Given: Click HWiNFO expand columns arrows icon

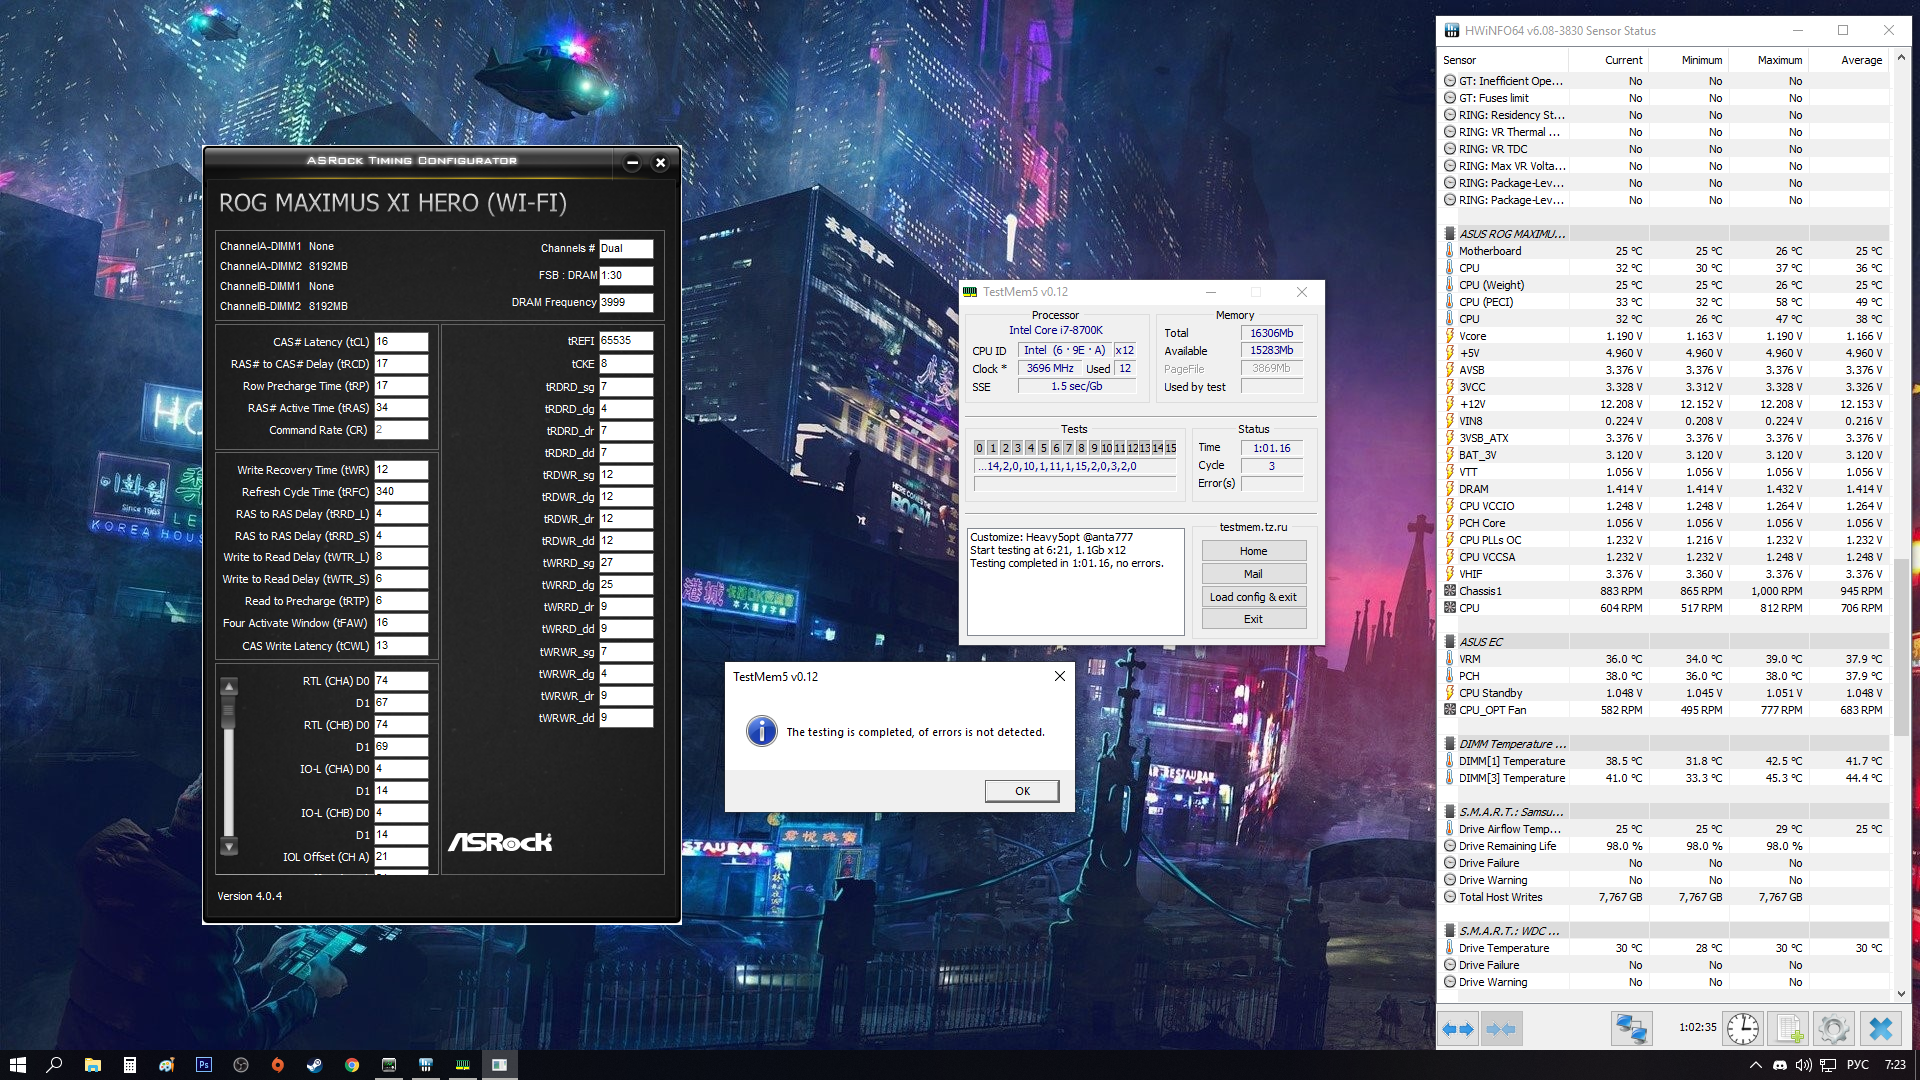Looking at the screenshot, I should pyautogui.click(x=1459, y=1029).
